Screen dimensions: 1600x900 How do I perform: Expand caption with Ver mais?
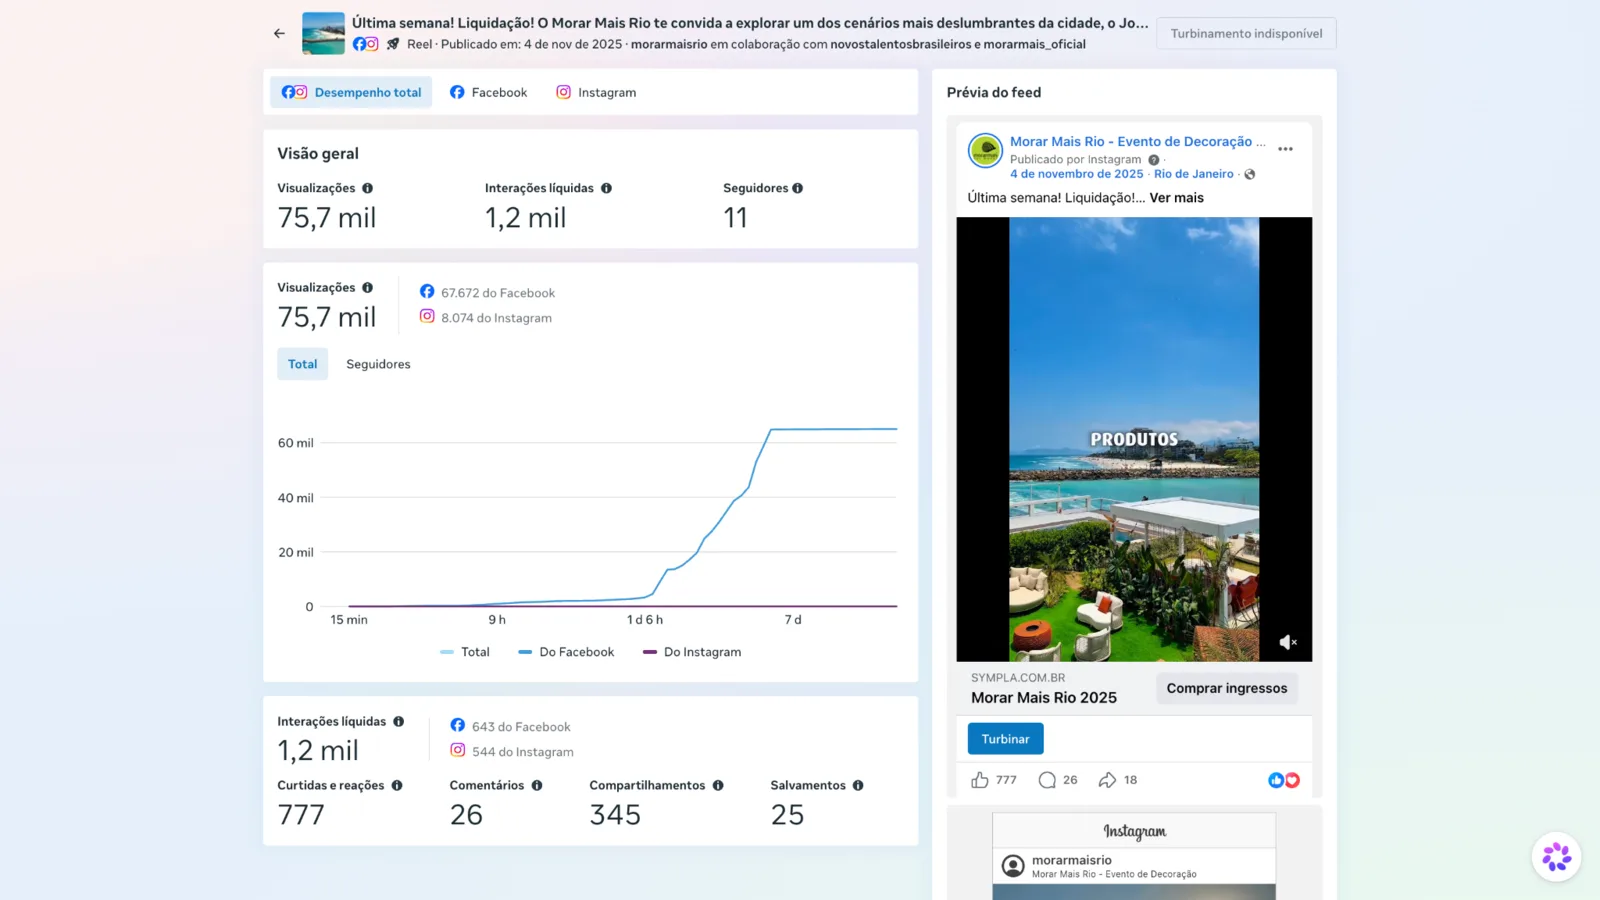pyautogui.click(x=1177, y=198)
